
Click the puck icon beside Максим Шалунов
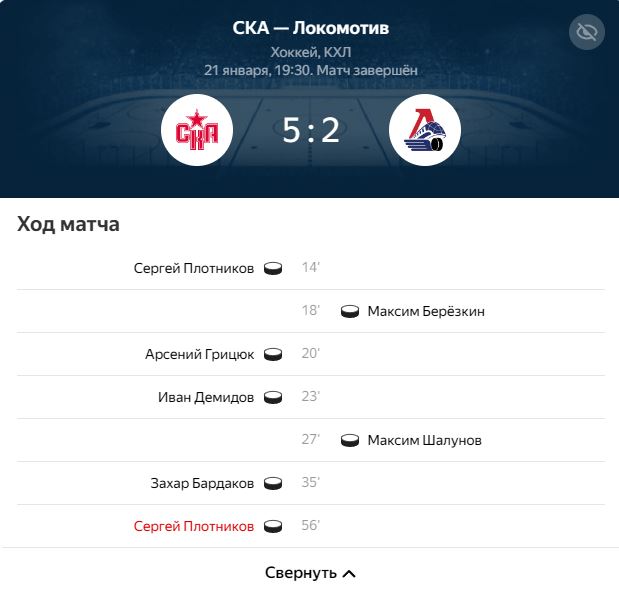point(350,440)
